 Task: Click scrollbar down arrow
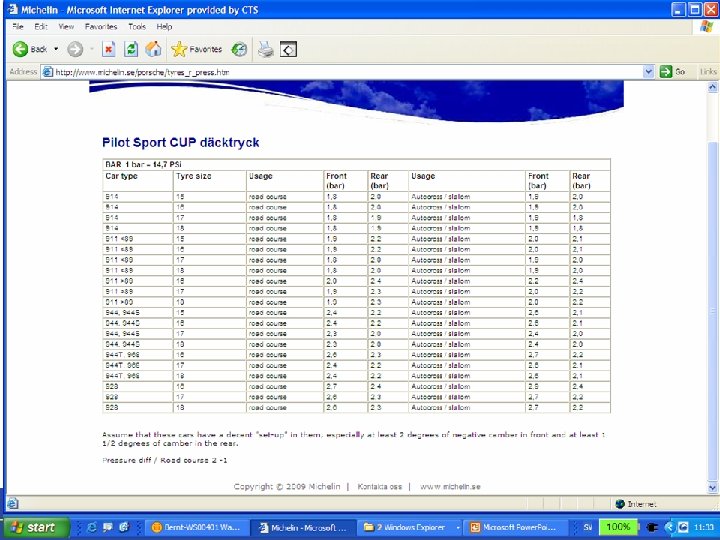point(713,488)
